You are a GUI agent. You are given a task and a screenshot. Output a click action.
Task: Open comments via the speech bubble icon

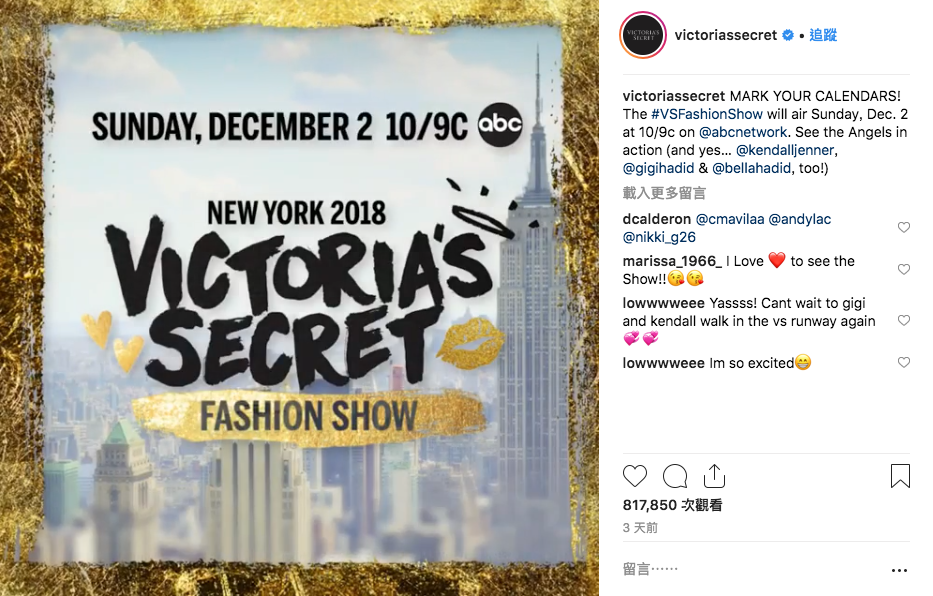(675, 476)
